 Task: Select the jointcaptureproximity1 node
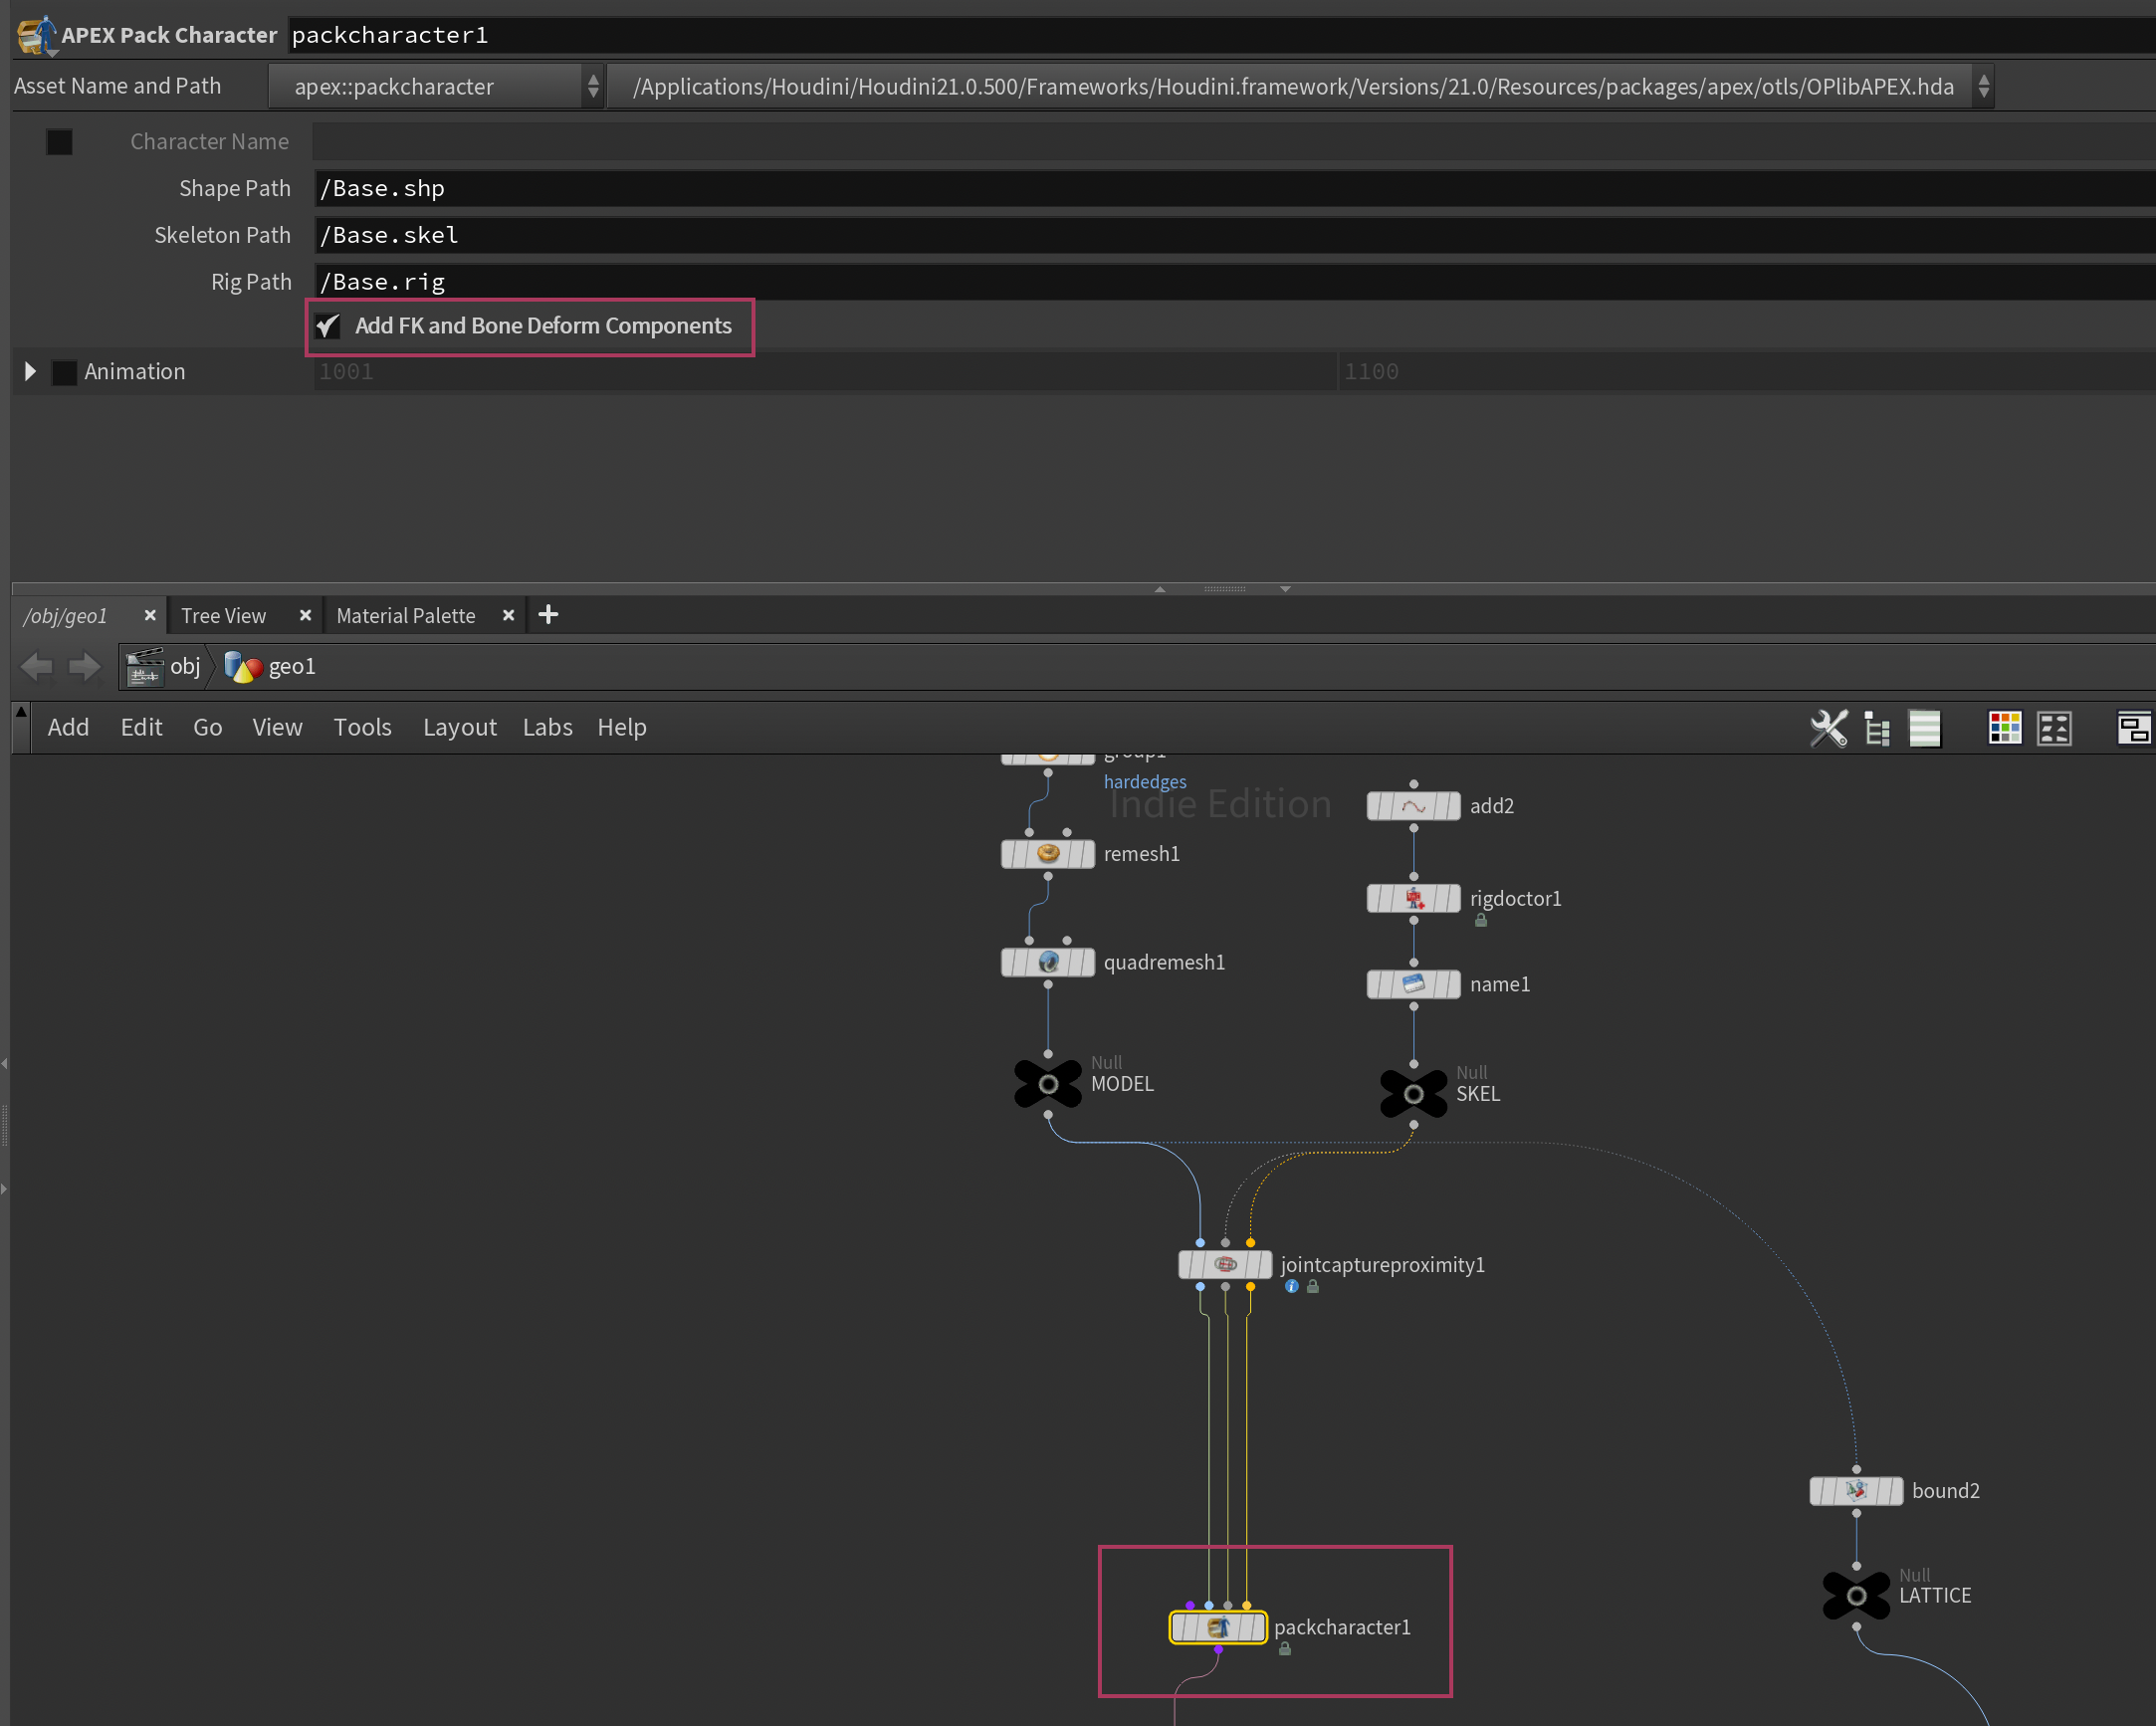(x=1225, y=1265)
